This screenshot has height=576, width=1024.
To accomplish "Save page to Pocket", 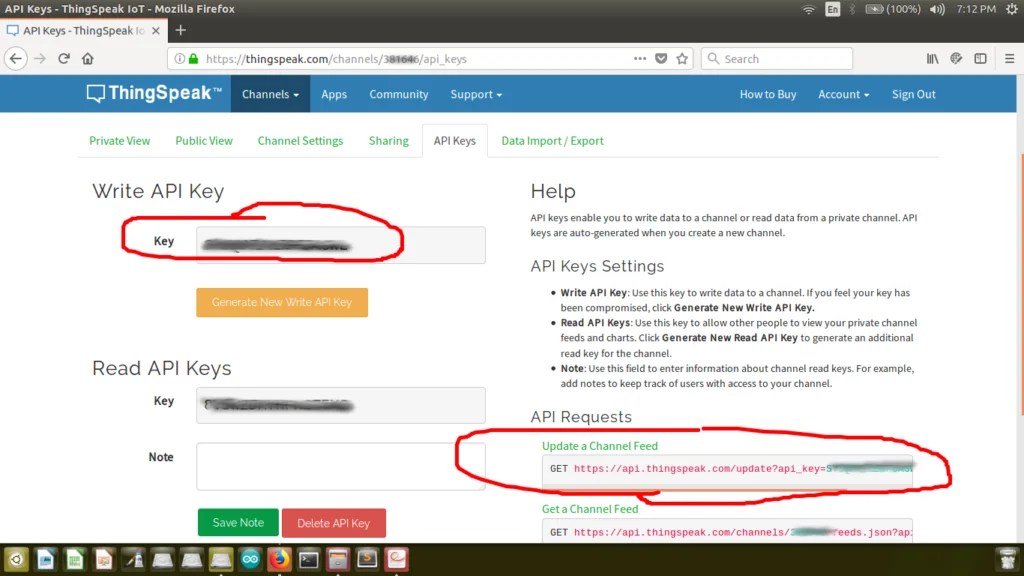I will 661,59.
